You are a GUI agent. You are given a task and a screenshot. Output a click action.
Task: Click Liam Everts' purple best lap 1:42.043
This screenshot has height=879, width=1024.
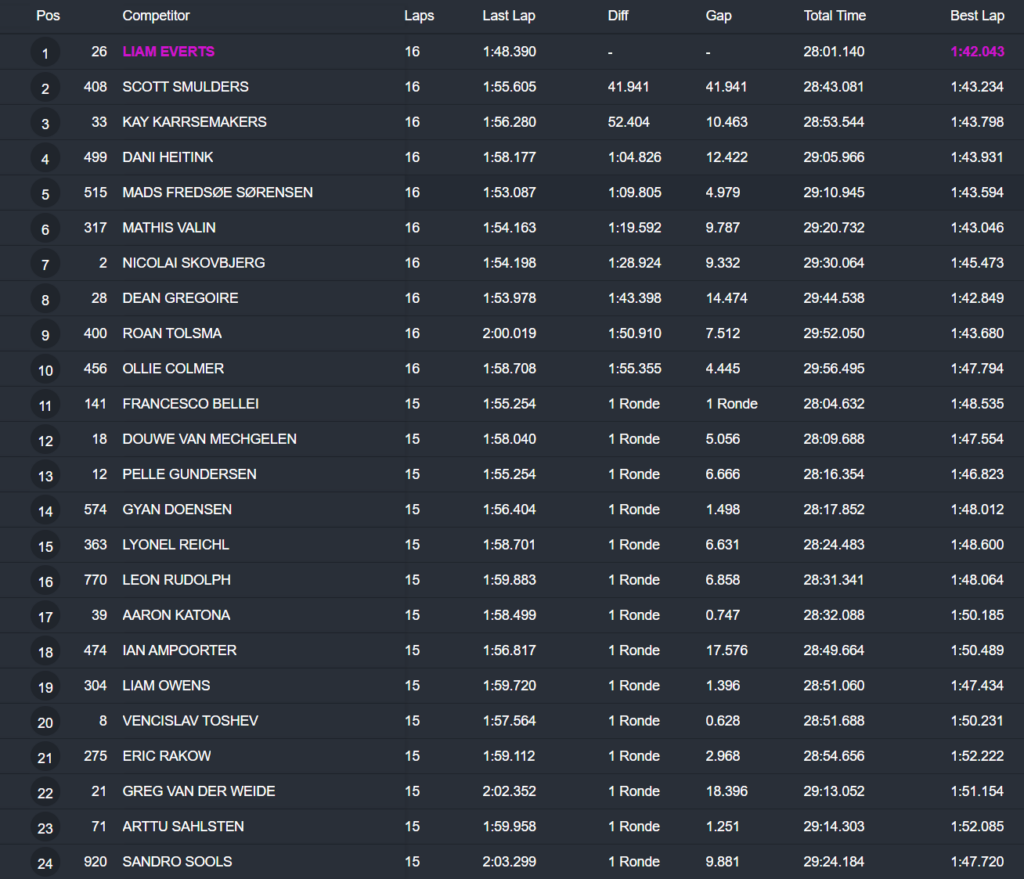click(x=977, y=52)
